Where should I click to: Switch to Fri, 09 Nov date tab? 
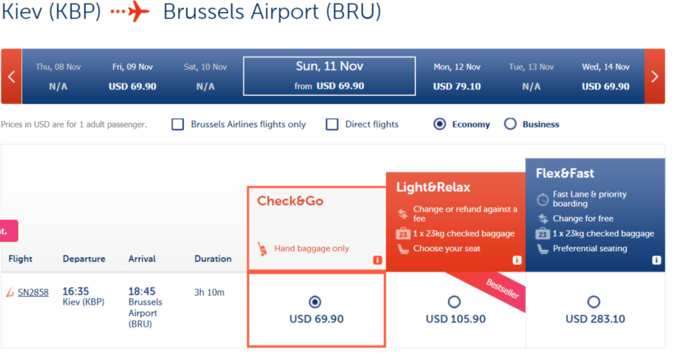point(132,77)
